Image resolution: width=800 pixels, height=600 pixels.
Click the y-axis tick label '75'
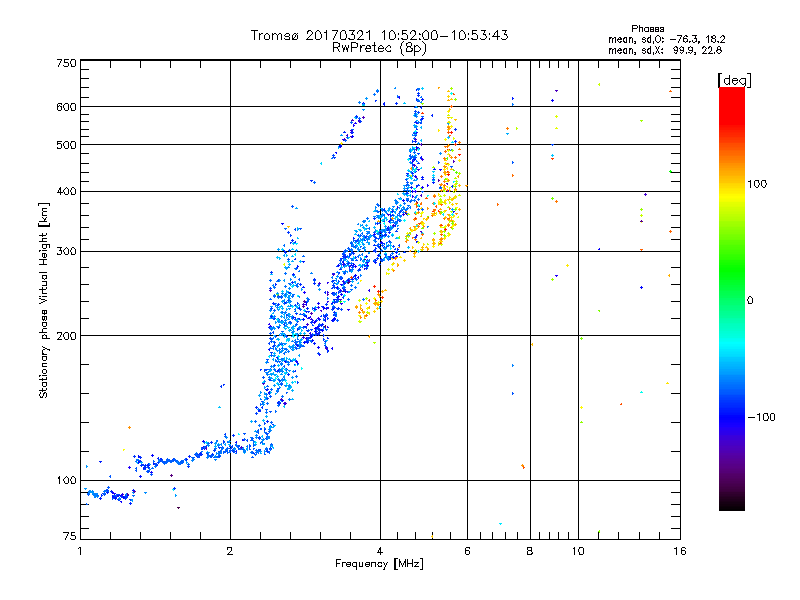[x=70, y=536]
